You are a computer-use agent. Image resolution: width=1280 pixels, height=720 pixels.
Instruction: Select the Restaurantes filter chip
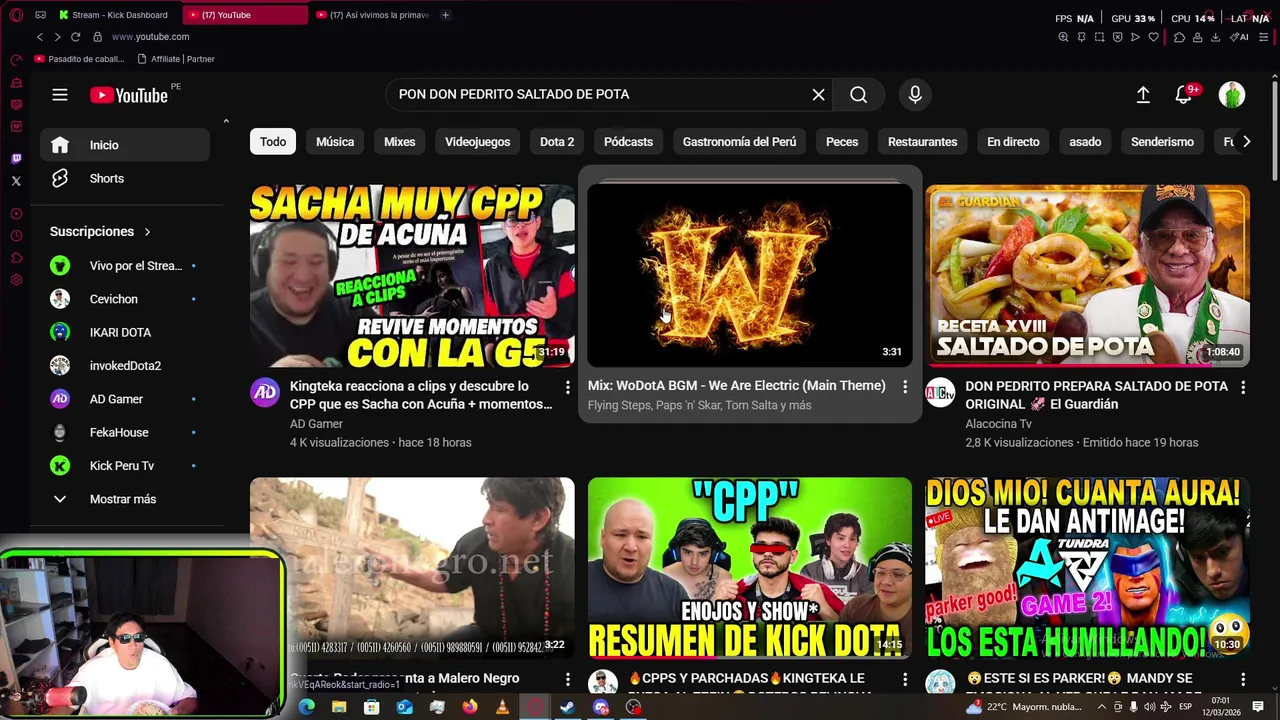[x=922, y=142]
